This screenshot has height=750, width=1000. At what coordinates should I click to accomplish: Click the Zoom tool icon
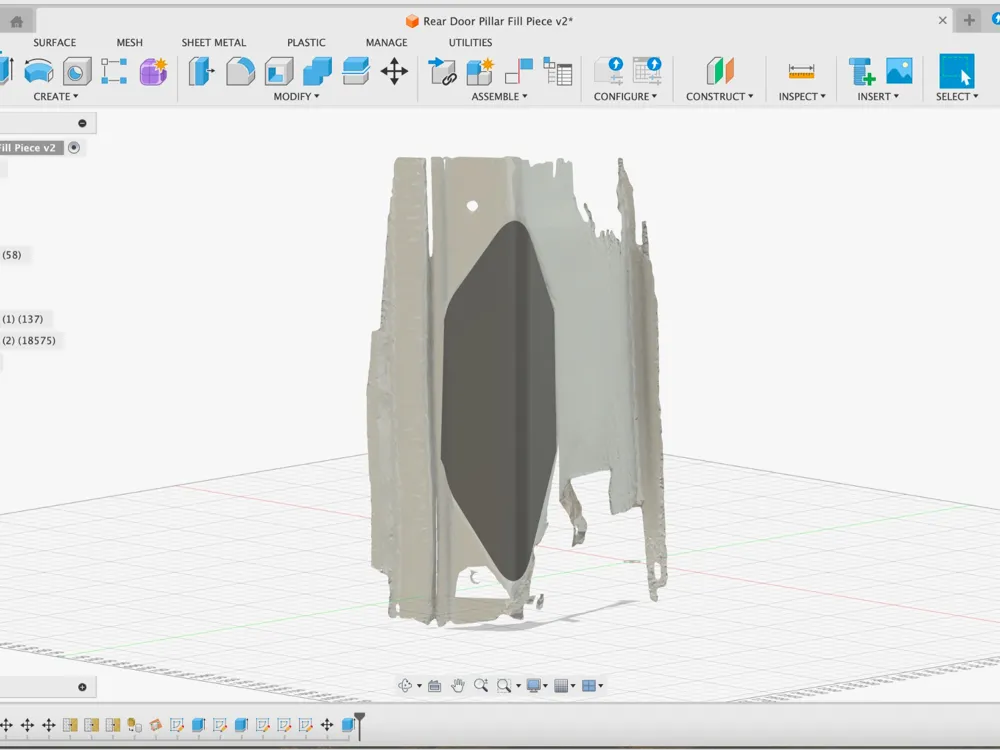click(x=481, y=686)
